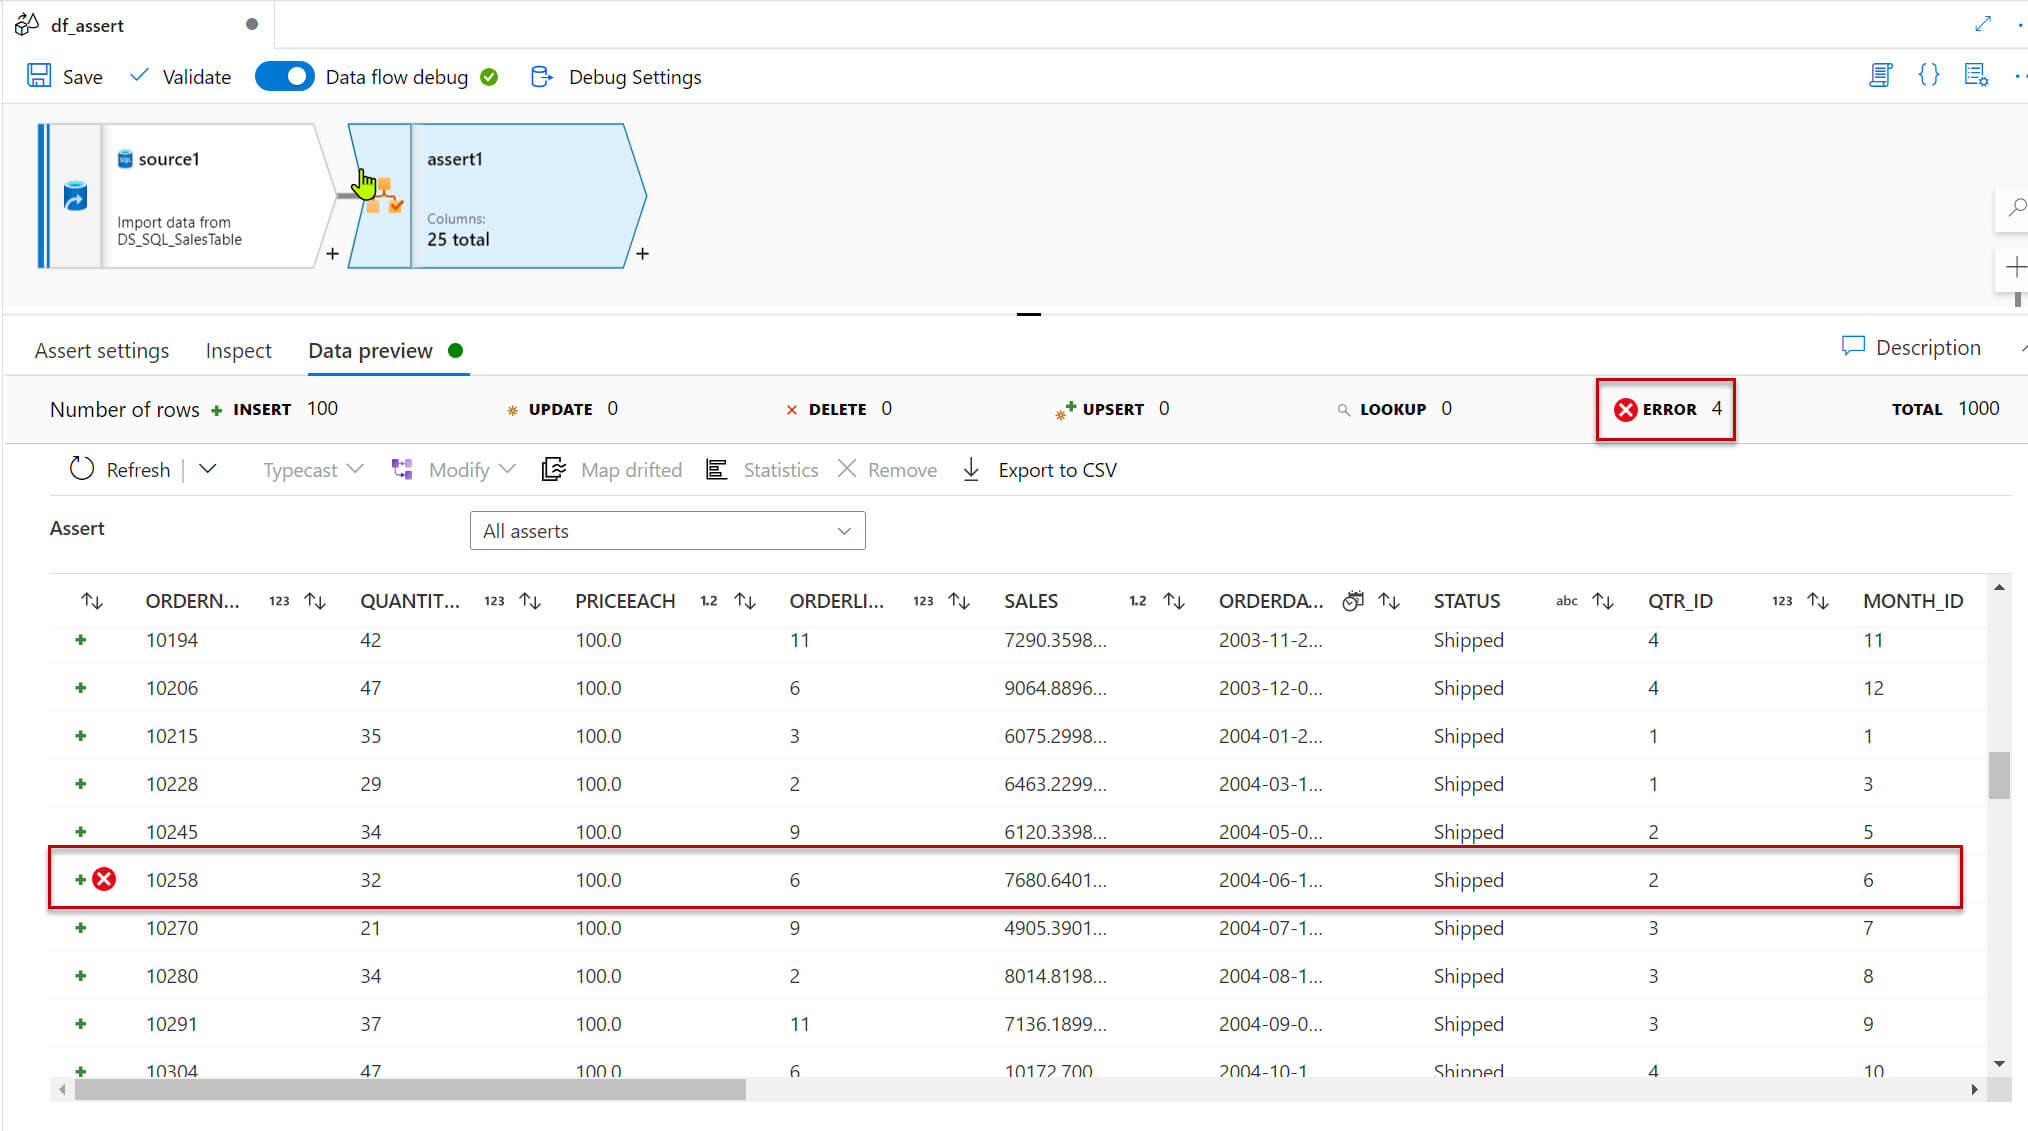Sort by the SALES column
Image resolution: width=2028 pixels, height=1131 pixels.
pyautogui.click(x=1174, y=601)
